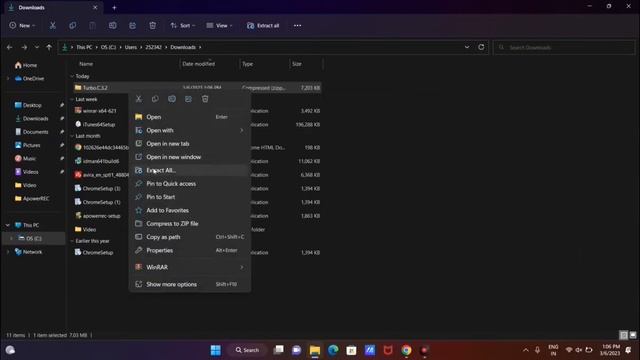Collapse the Last month group
The width and height of the screenshot is (640, 360).
72,136
